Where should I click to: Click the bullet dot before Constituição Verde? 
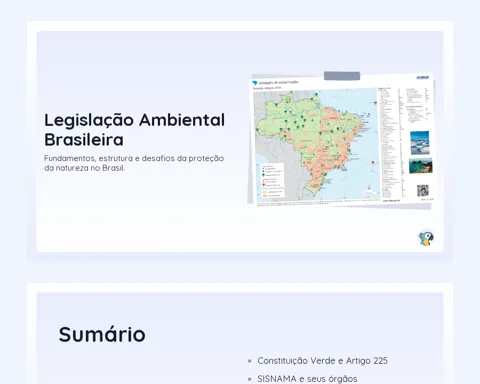250,361
